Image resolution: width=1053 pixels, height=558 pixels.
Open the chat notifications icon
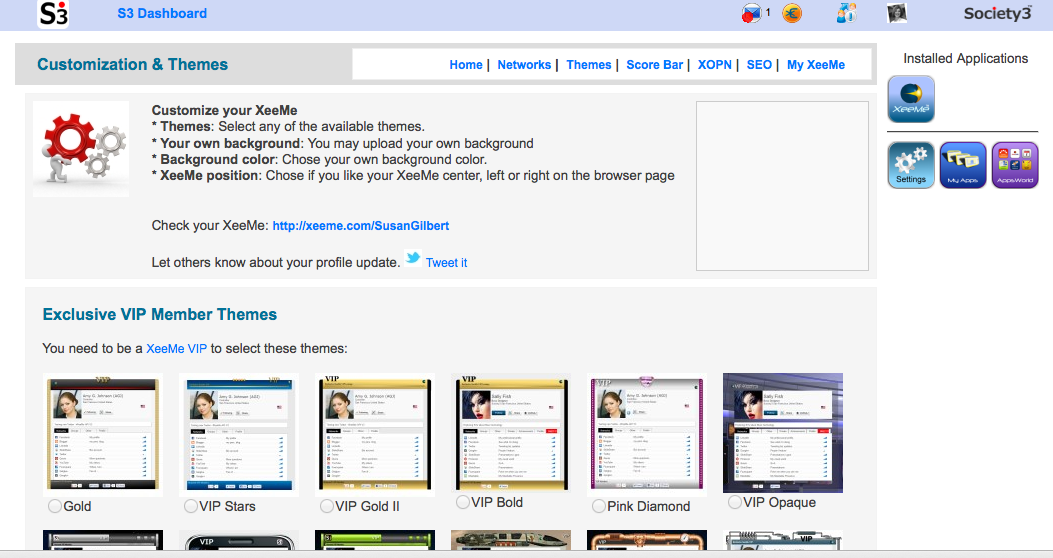(751, 13)
